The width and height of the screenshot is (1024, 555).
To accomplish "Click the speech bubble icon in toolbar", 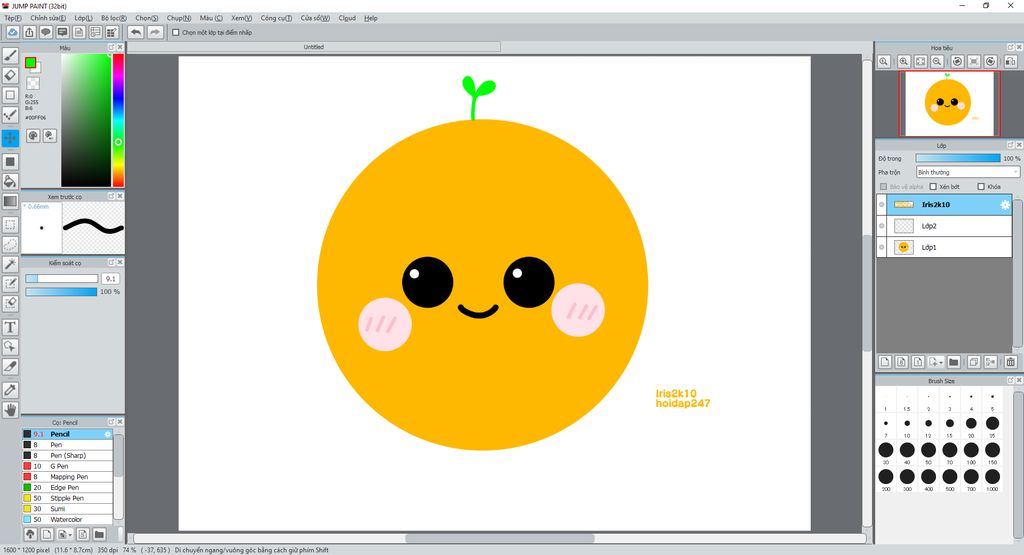I will [46, 32].
